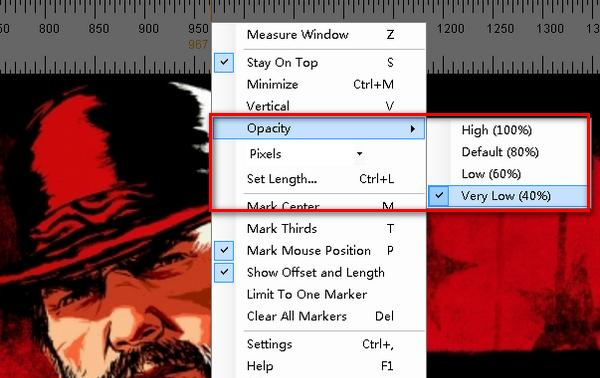Select Very Low (40%) opacity

(507, 196)
